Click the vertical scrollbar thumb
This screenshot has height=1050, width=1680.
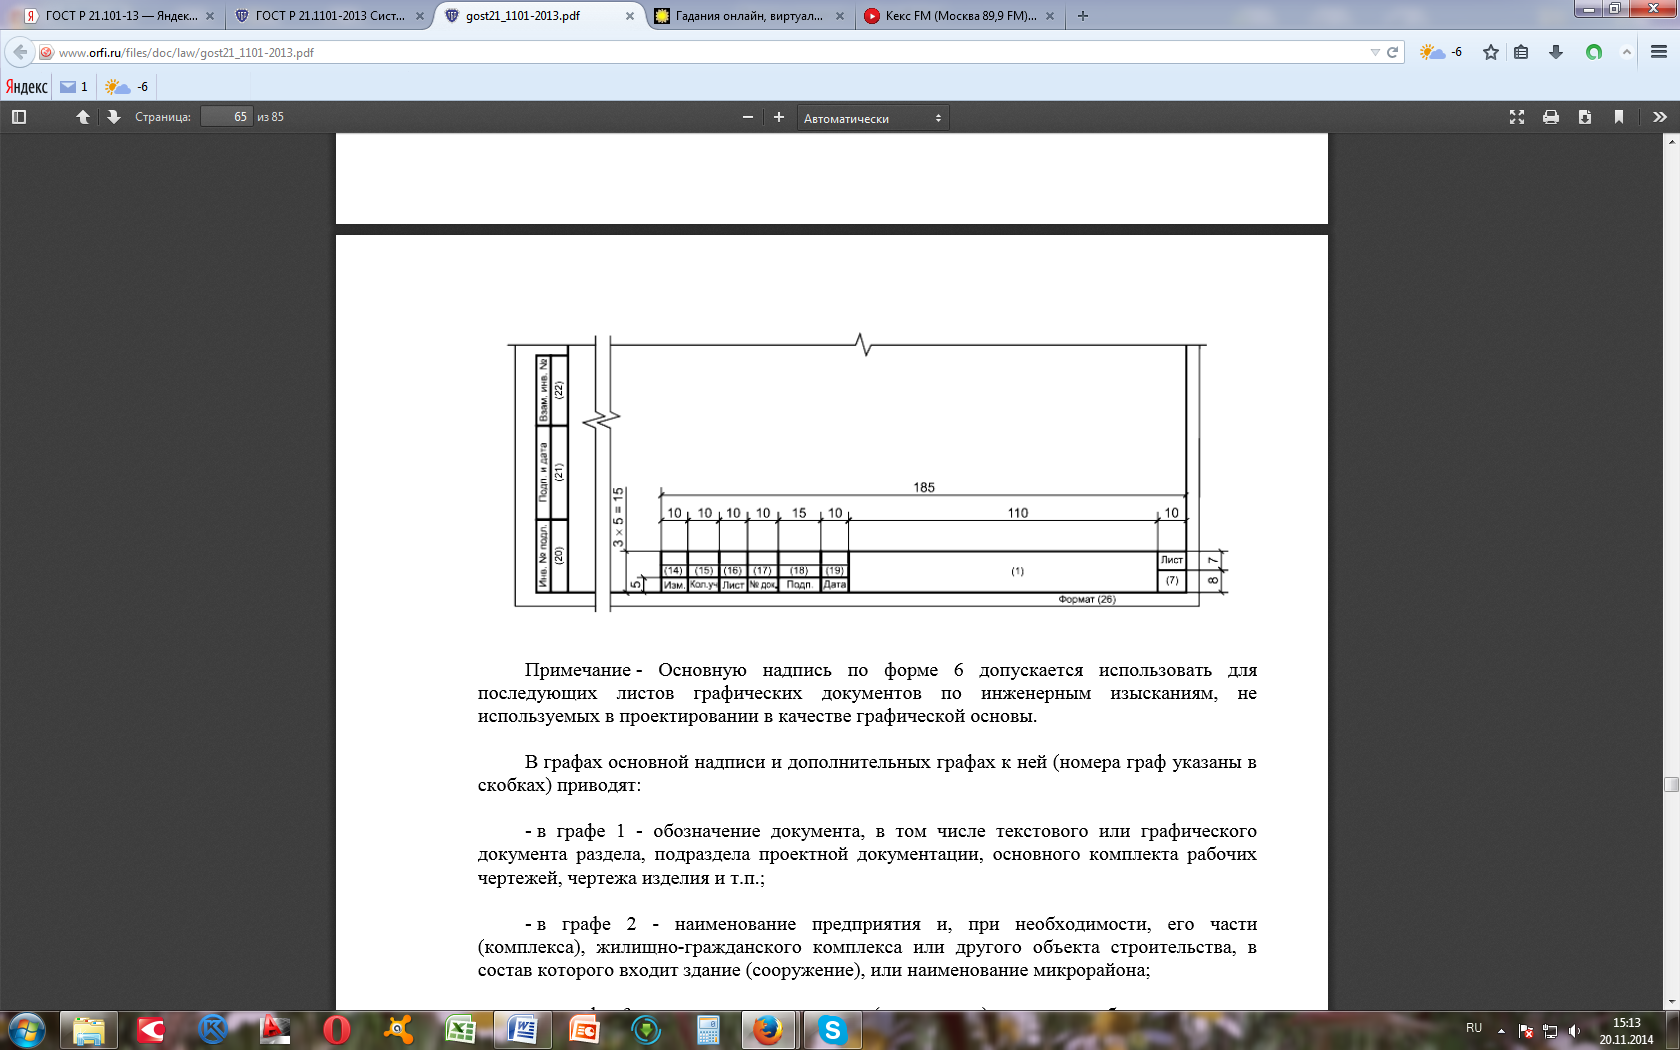pos(1671,784)
